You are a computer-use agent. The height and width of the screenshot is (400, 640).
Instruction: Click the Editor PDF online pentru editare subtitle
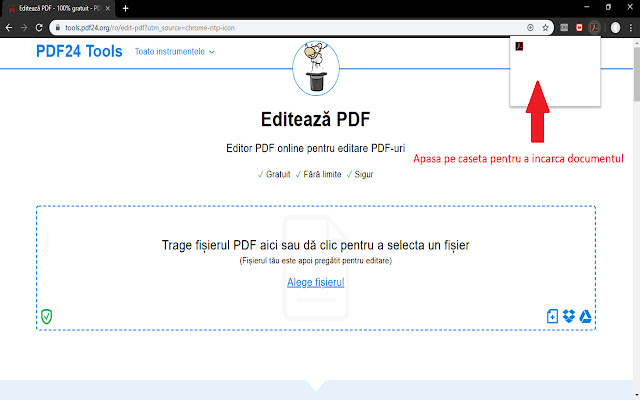(316, 148)
